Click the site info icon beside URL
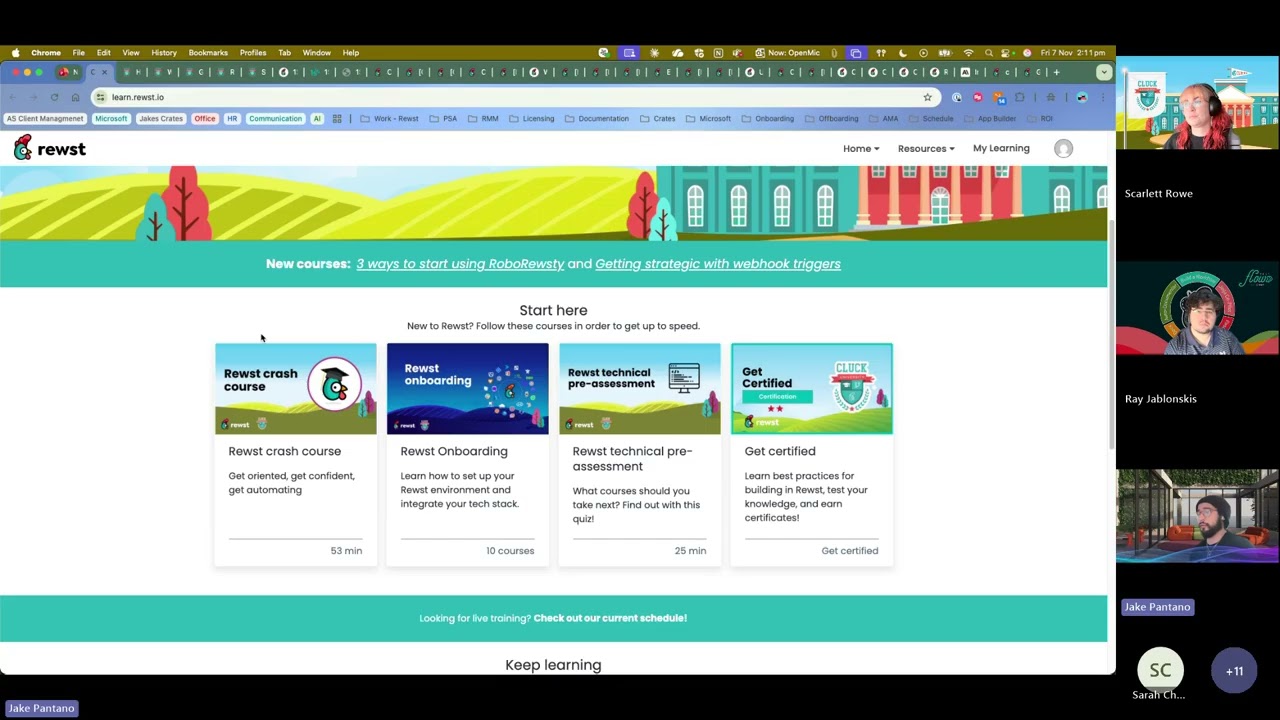Screen dimensions: 1280x720 coord(101,97)
